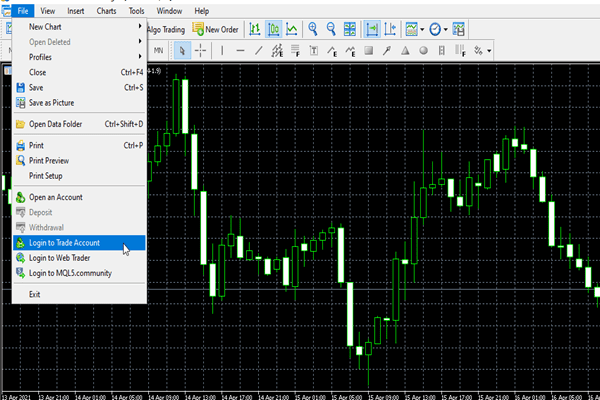Image resolution: width=600 pixels, height=400 pixels.
Task: Select Save as Picture menu entry
Action: pyautogui.click(x=54, y=102)
